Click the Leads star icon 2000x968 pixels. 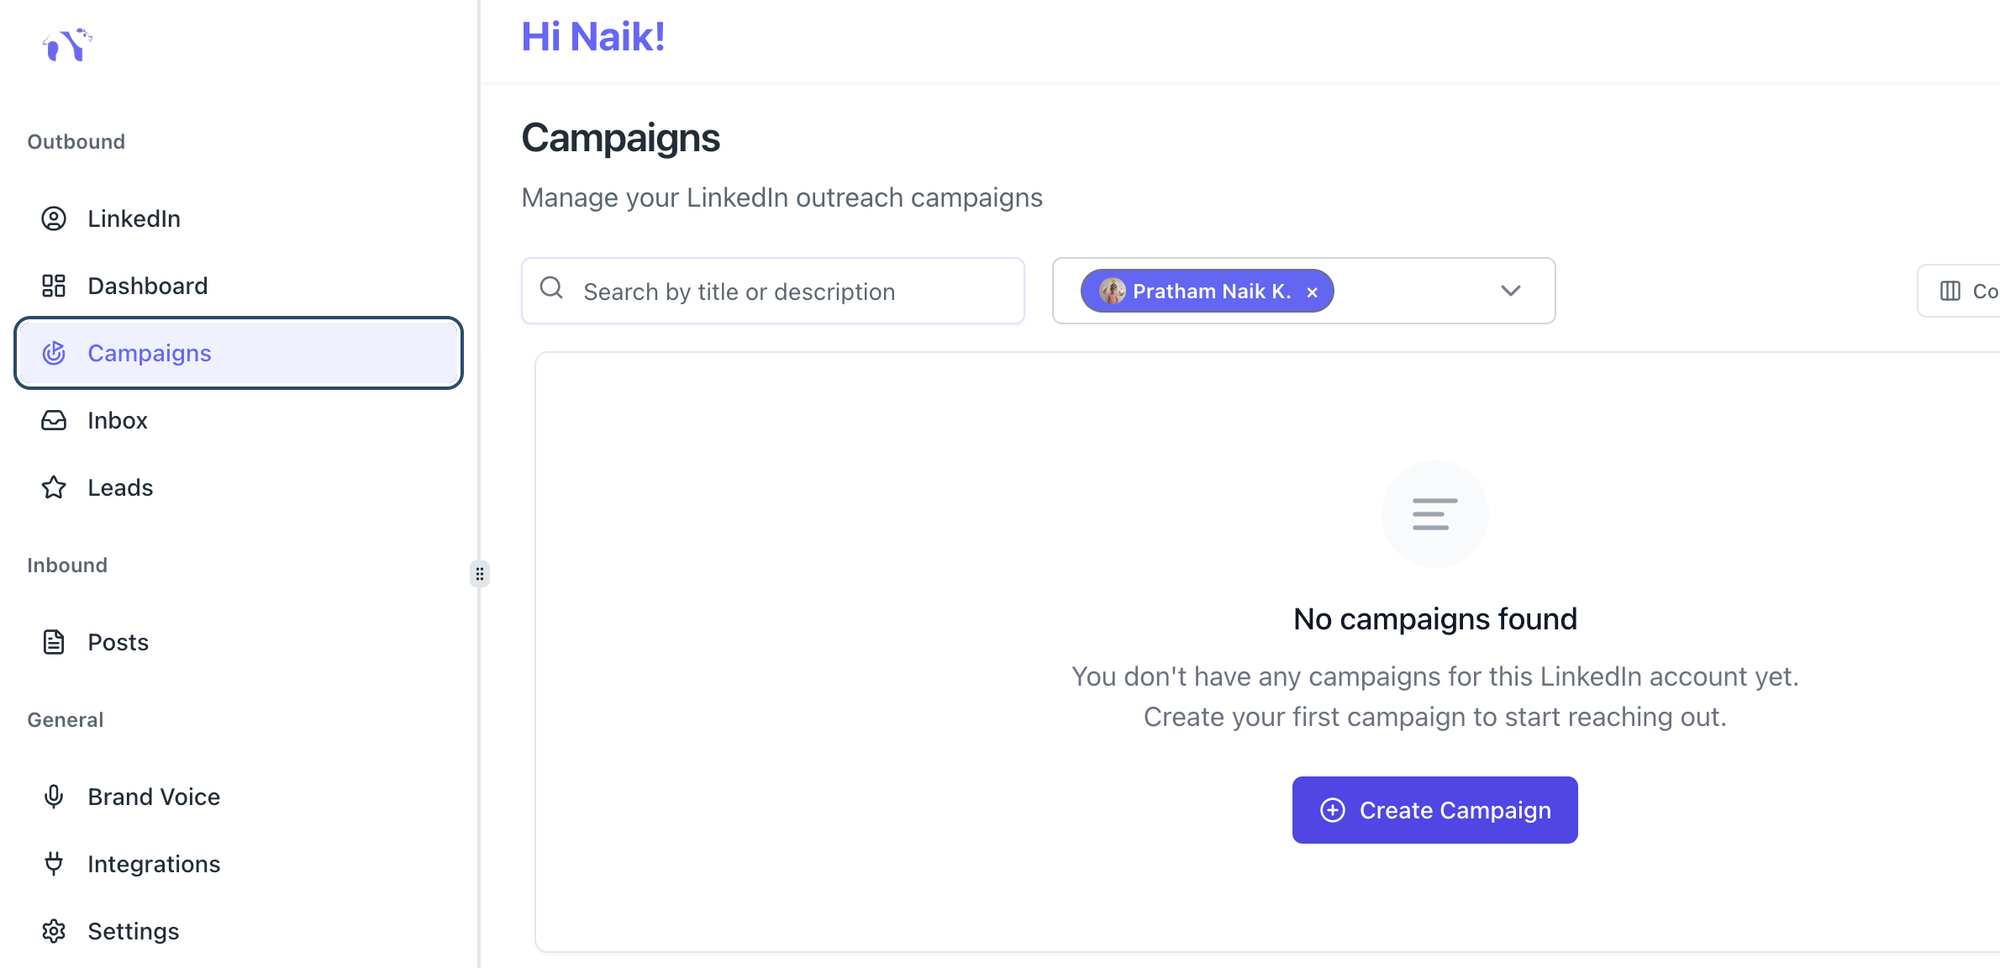54,487
